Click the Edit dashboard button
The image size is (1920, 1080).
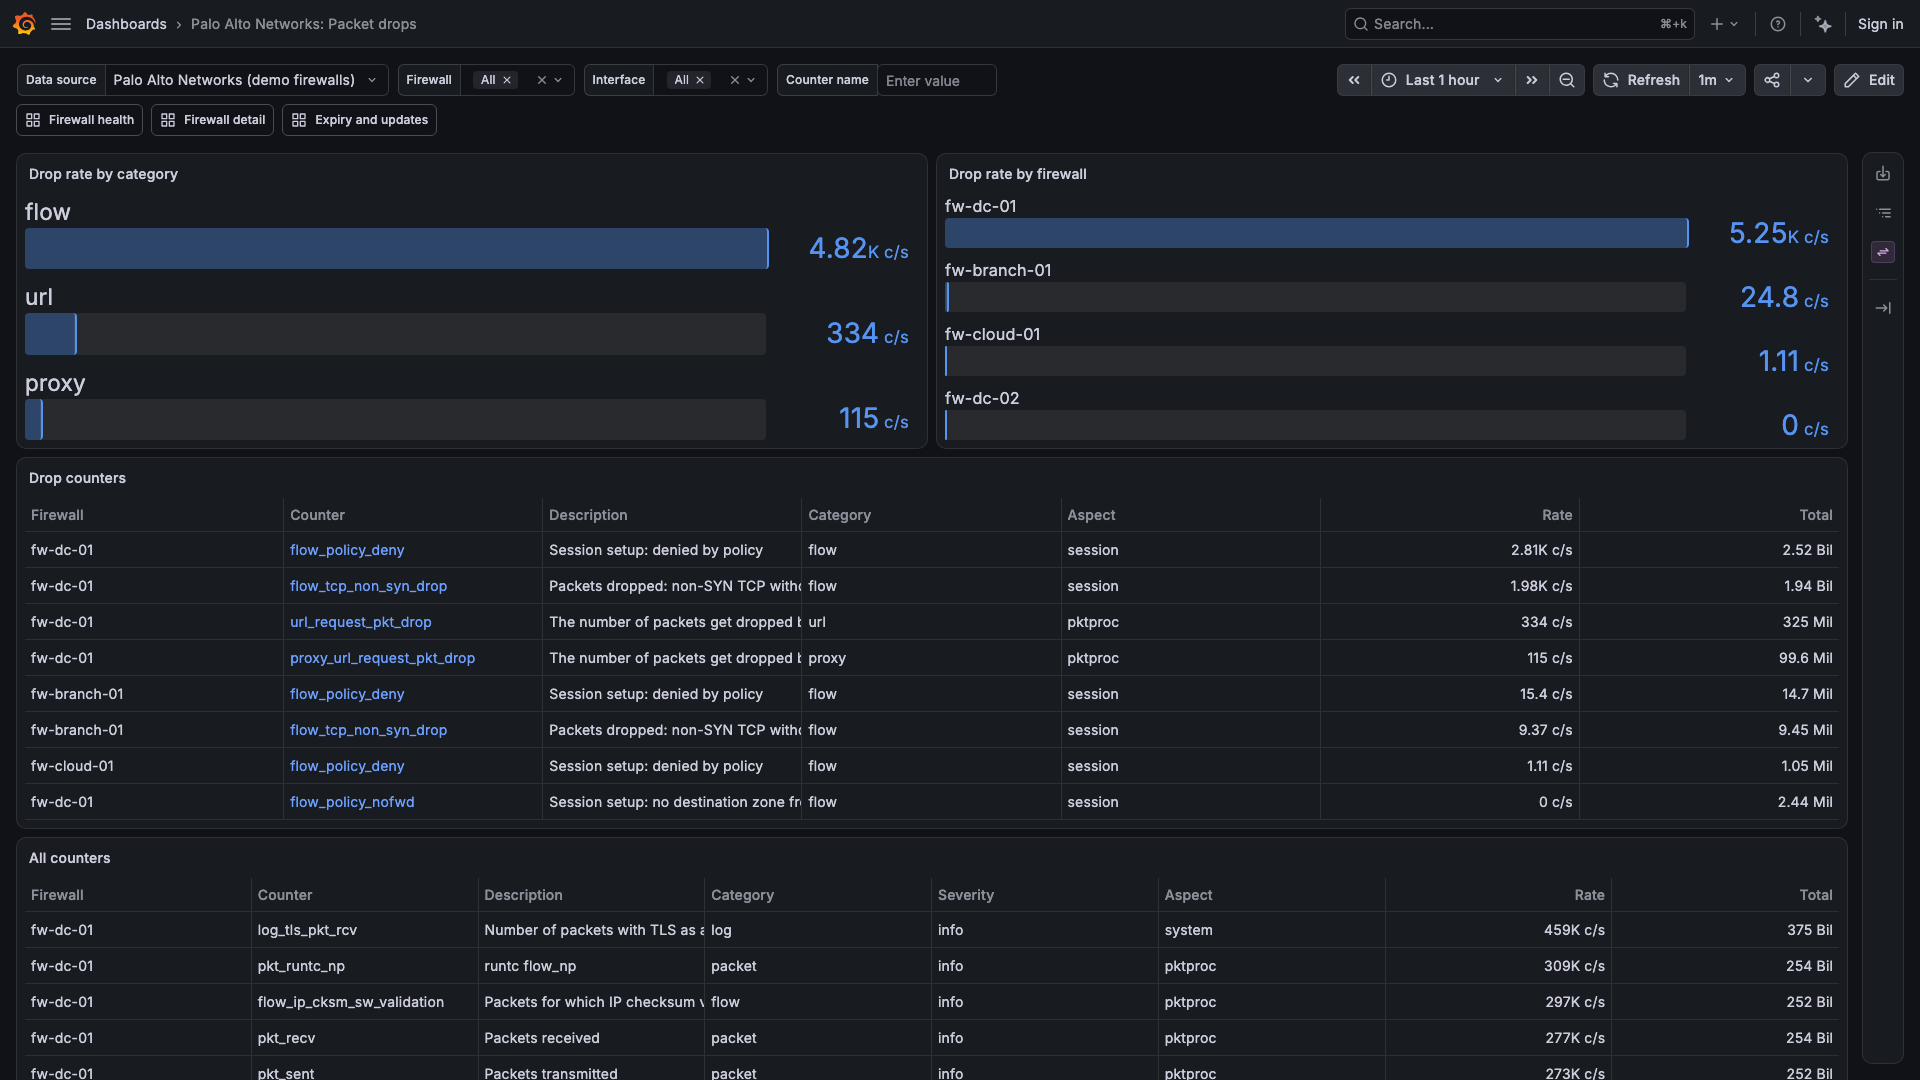(1869, 80)
